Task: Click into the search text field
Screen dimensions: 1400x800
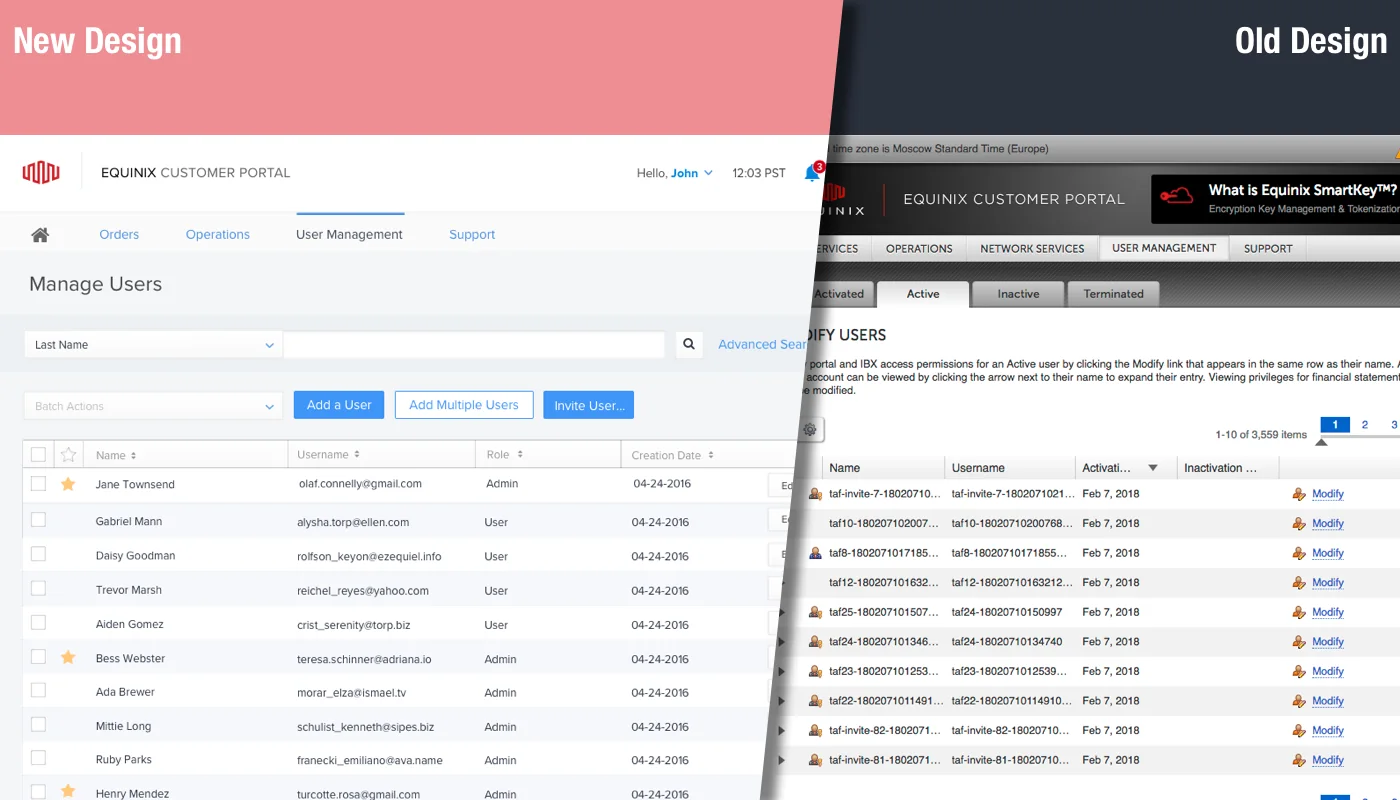Action: 474,345
